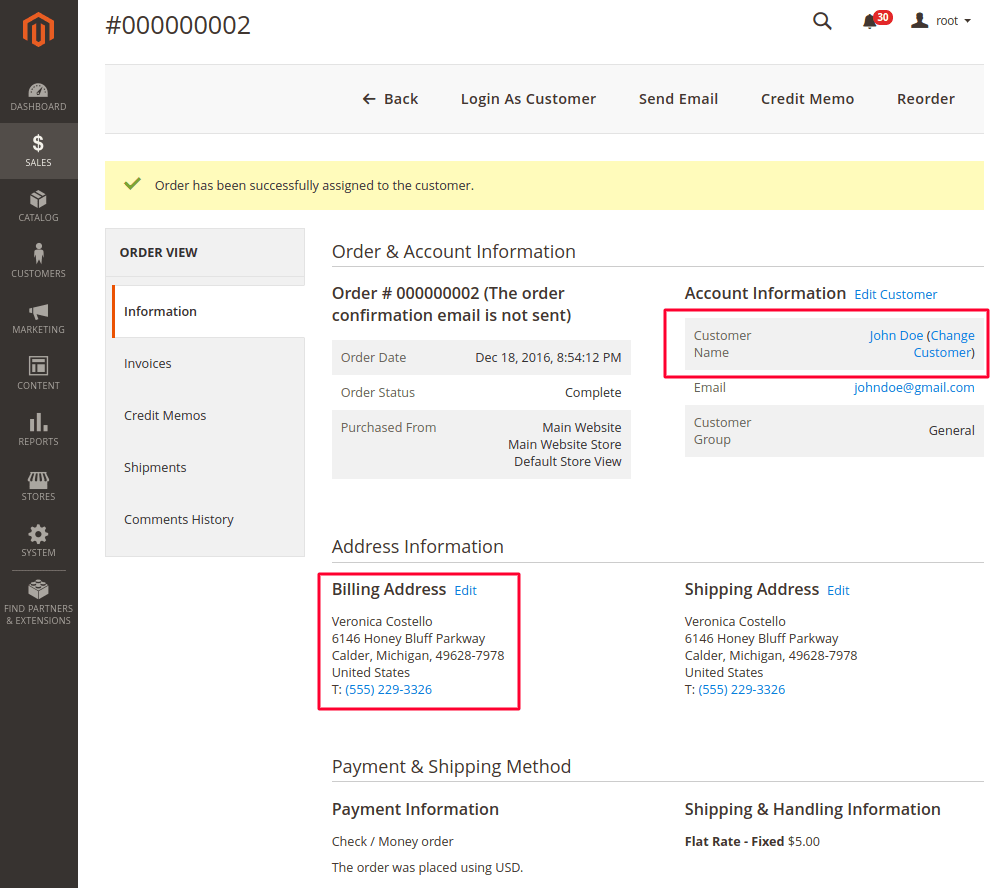
Task: Open johndoe@gmail.com email link
Action: (x=914, y=388)
